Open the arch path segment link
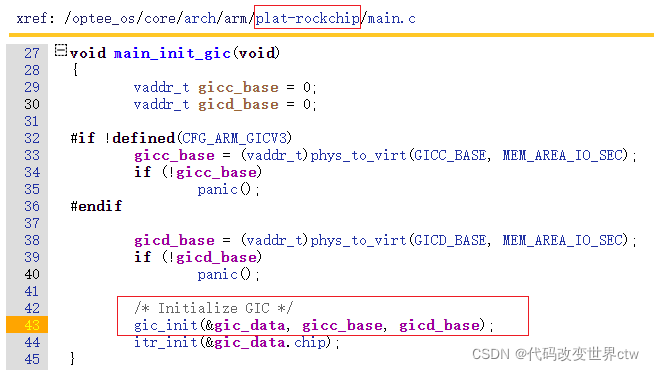Image resolution: width=654 pixels, height=371 pixels. 200,19
